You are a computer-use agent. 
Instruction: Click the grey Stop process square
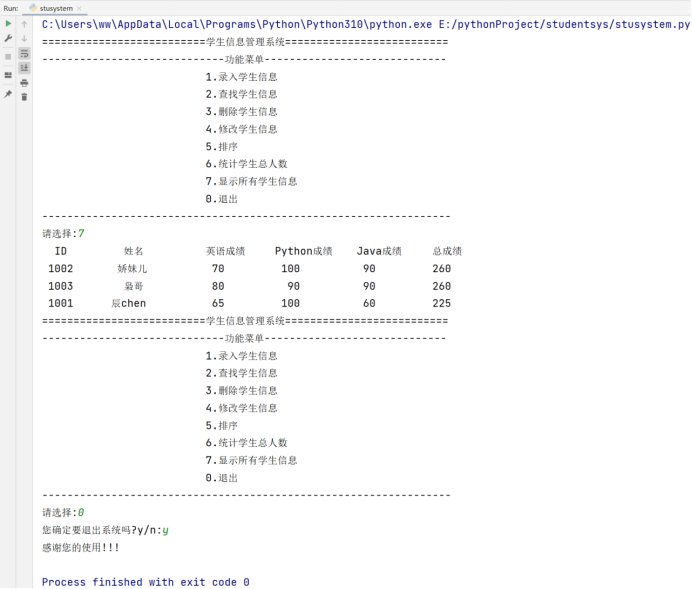[8, 56]
